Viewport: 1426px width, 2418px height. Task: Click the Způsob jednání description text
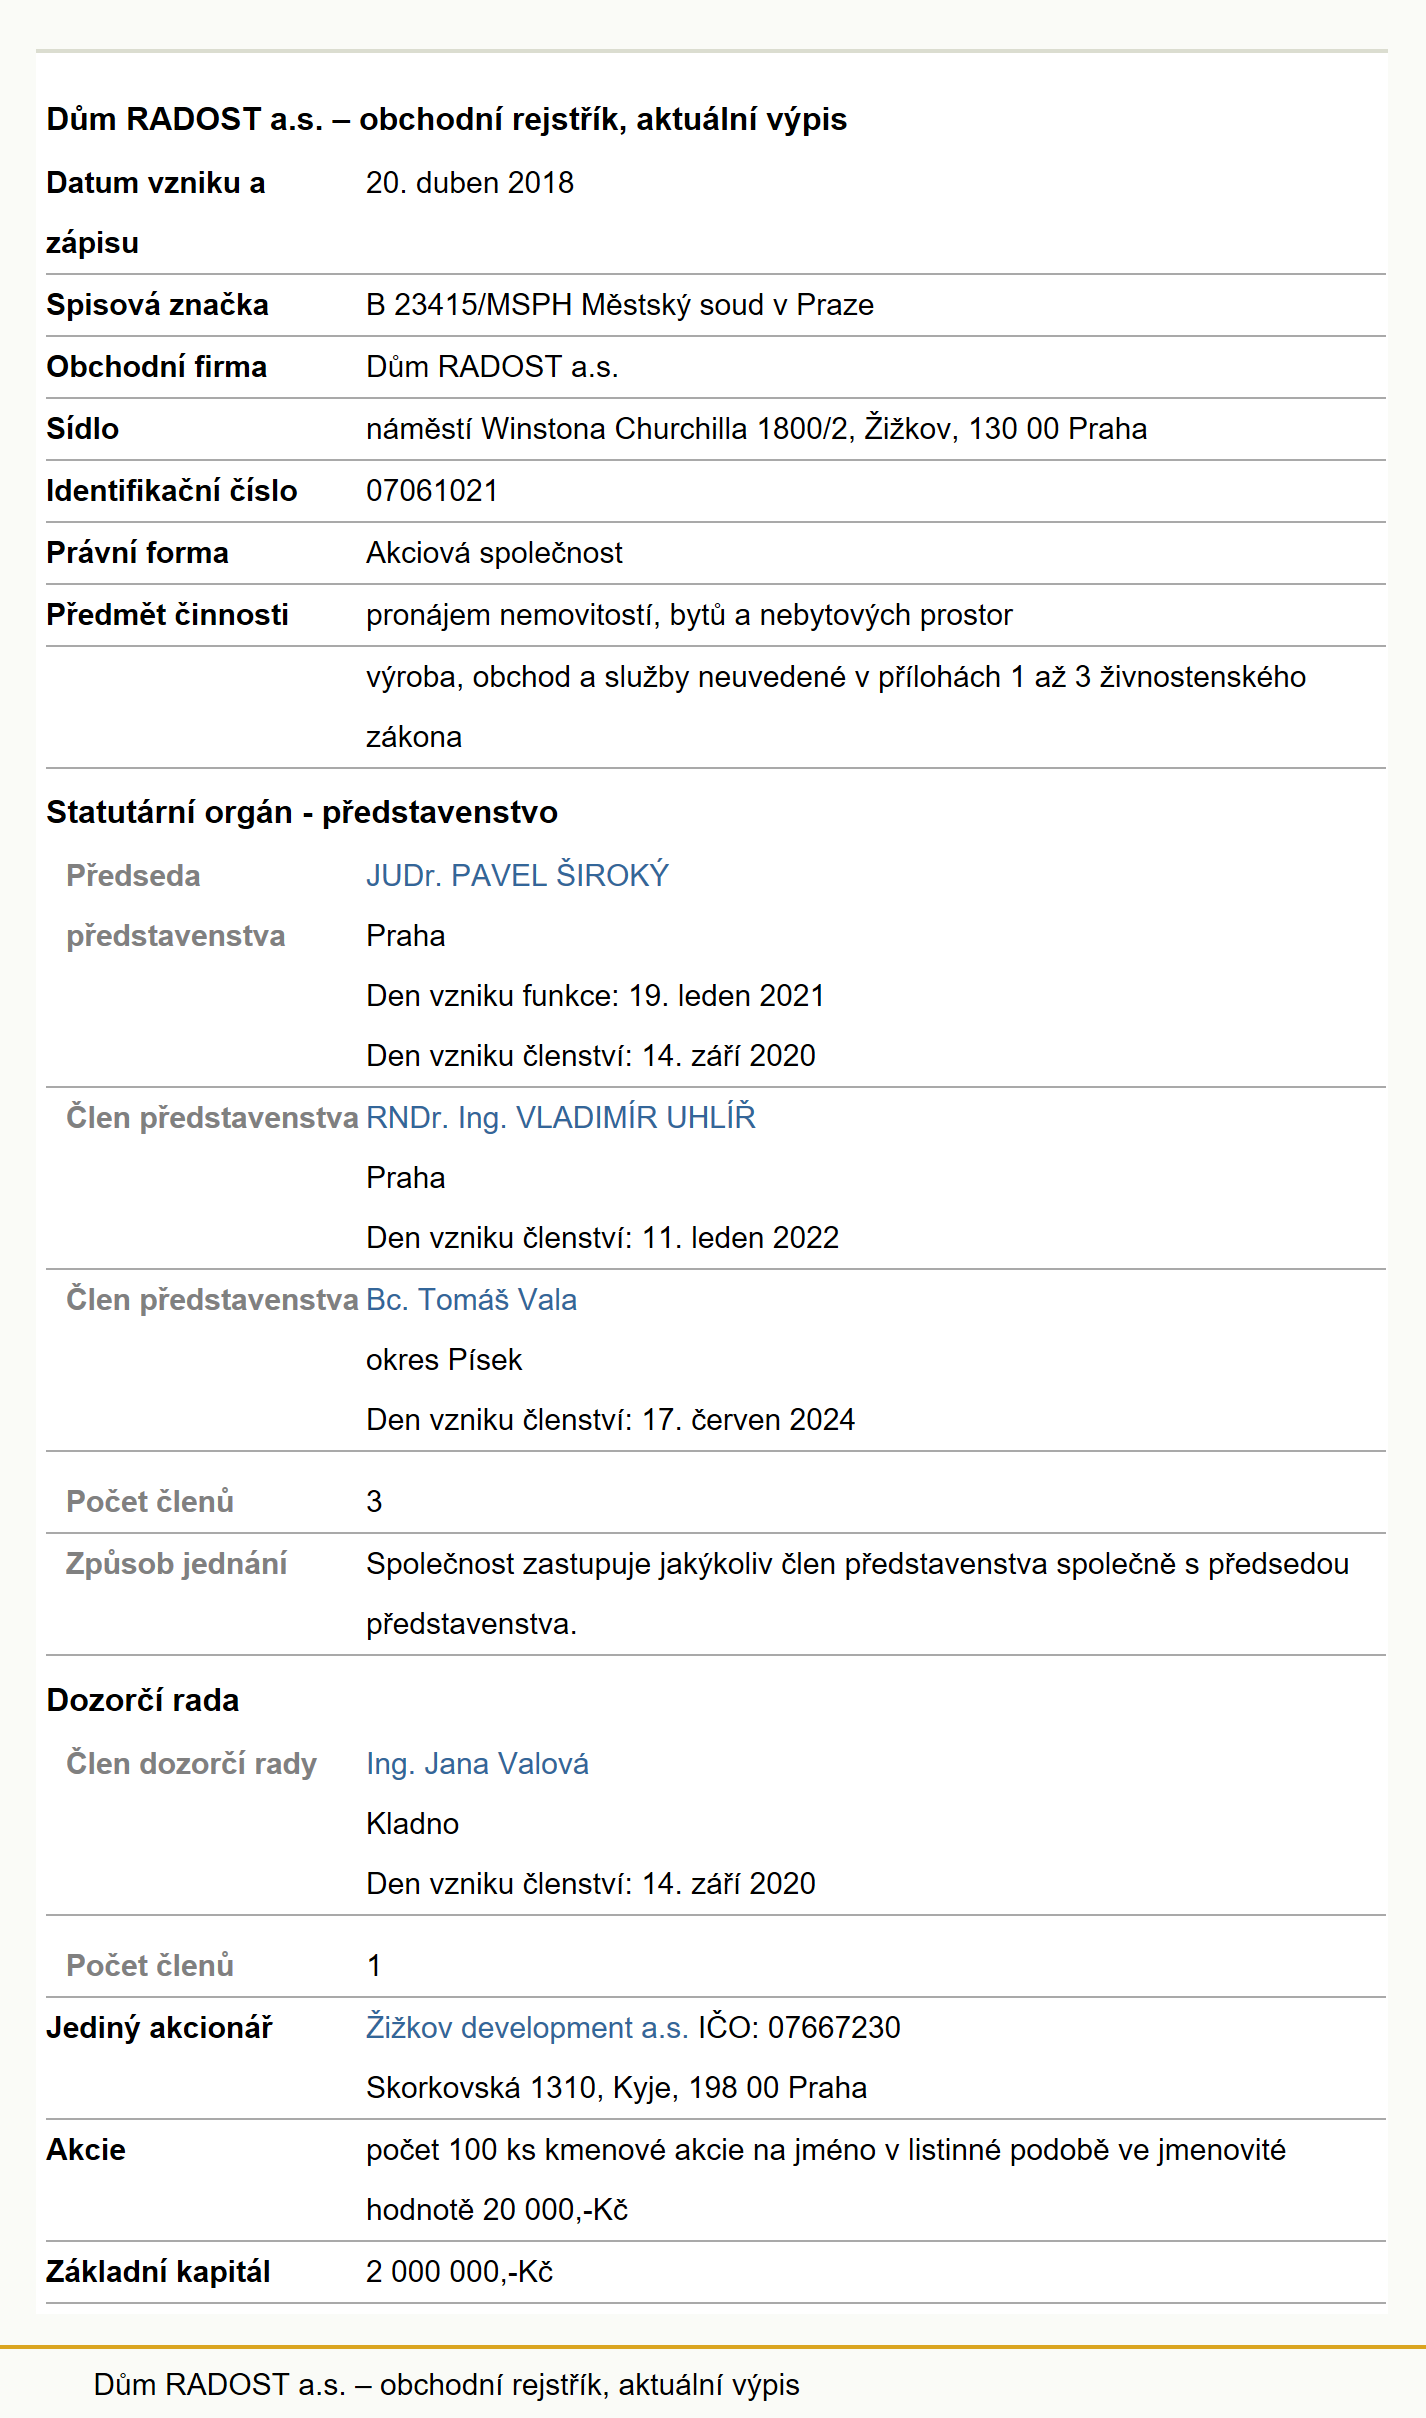pyautogui.click(x=857, y=1593)
